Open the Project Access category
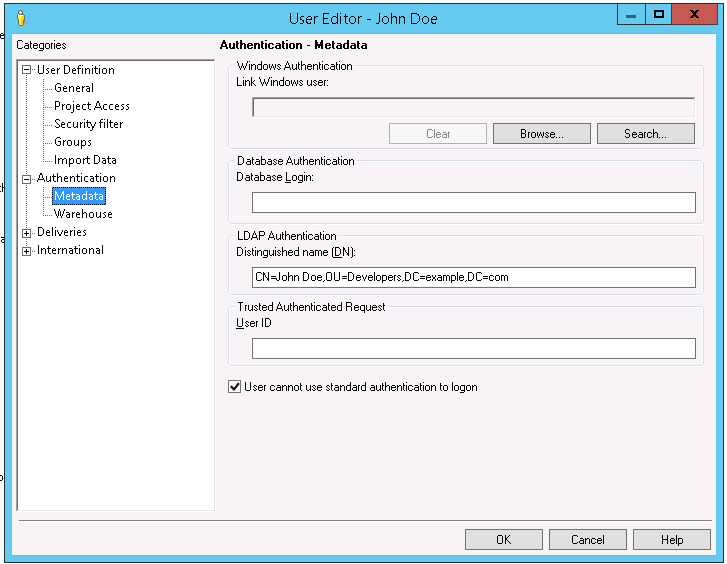The height and width of the screenshot is (564, 727). point(91,106)
